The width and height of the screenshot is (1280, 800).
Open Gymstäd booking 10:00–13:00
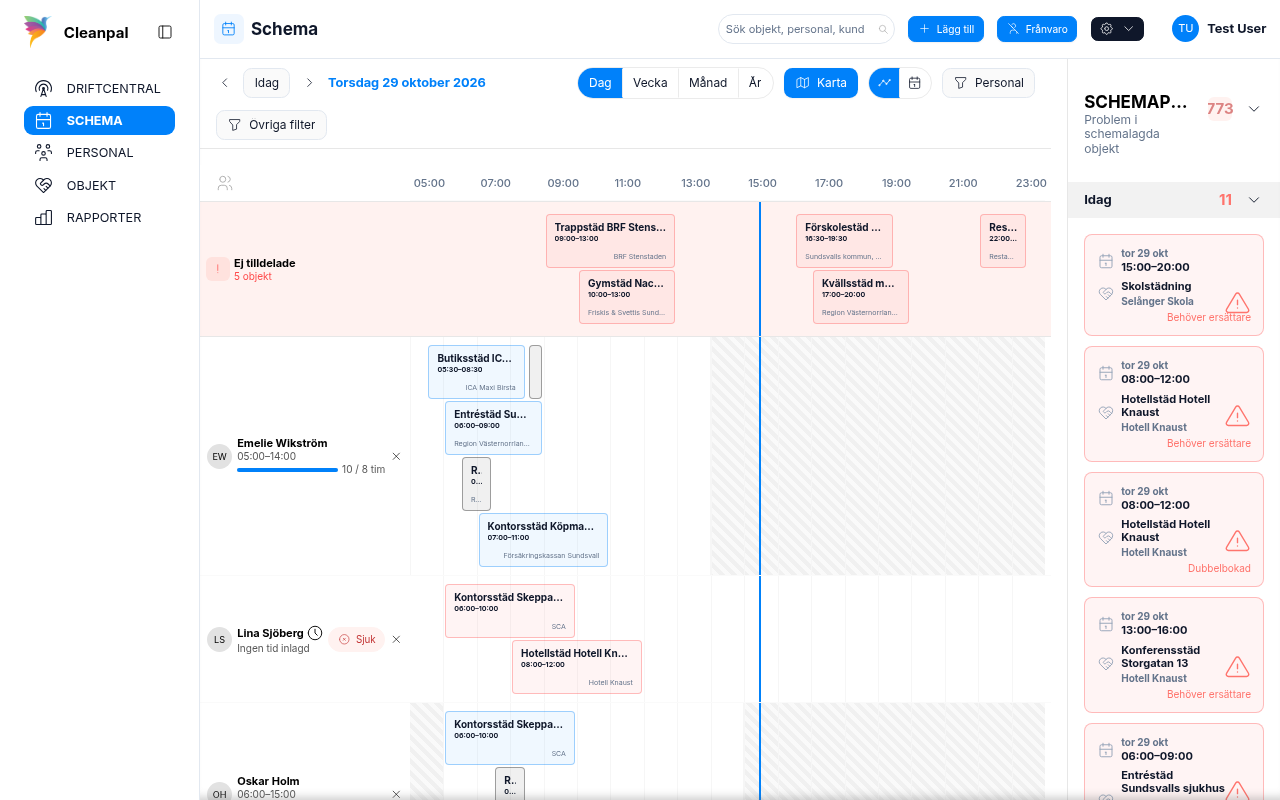[627, 297]
